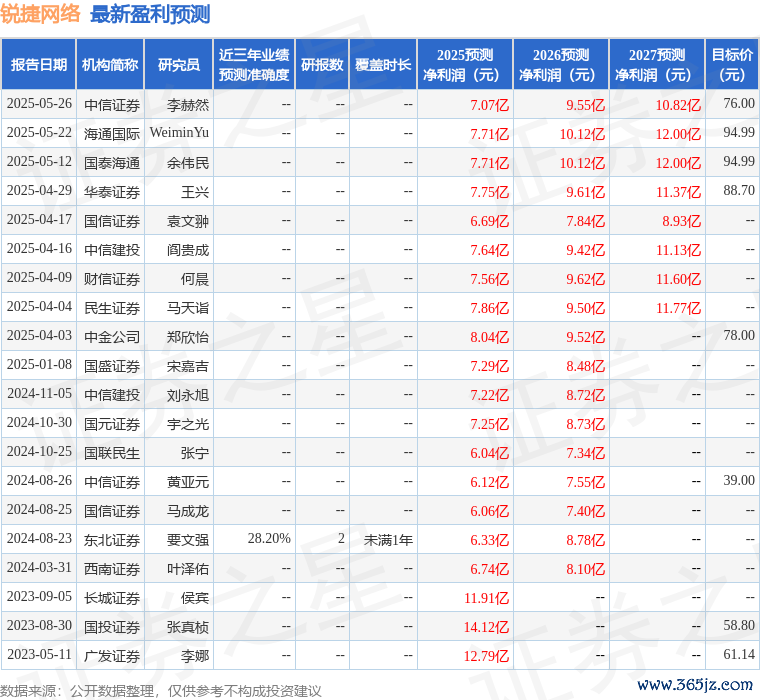The image size is (760, 700).
Task: Click the 研究员 column header
Action: (179, 64)
